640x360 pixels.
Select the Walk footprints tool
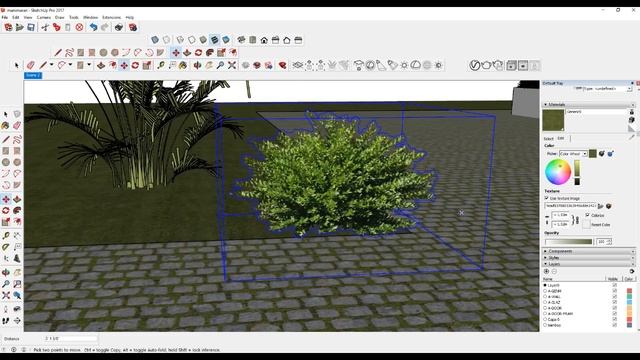click(x=6, y=321)
